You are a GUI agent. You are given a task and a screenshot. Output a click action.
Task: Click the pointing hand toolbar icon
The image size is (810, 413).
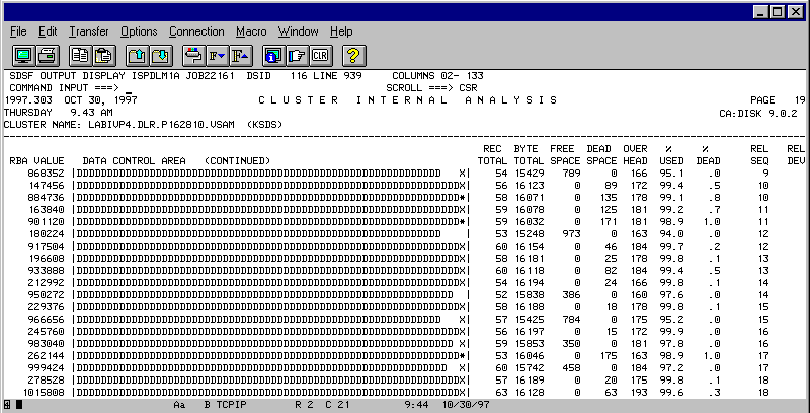pos(297,55)
